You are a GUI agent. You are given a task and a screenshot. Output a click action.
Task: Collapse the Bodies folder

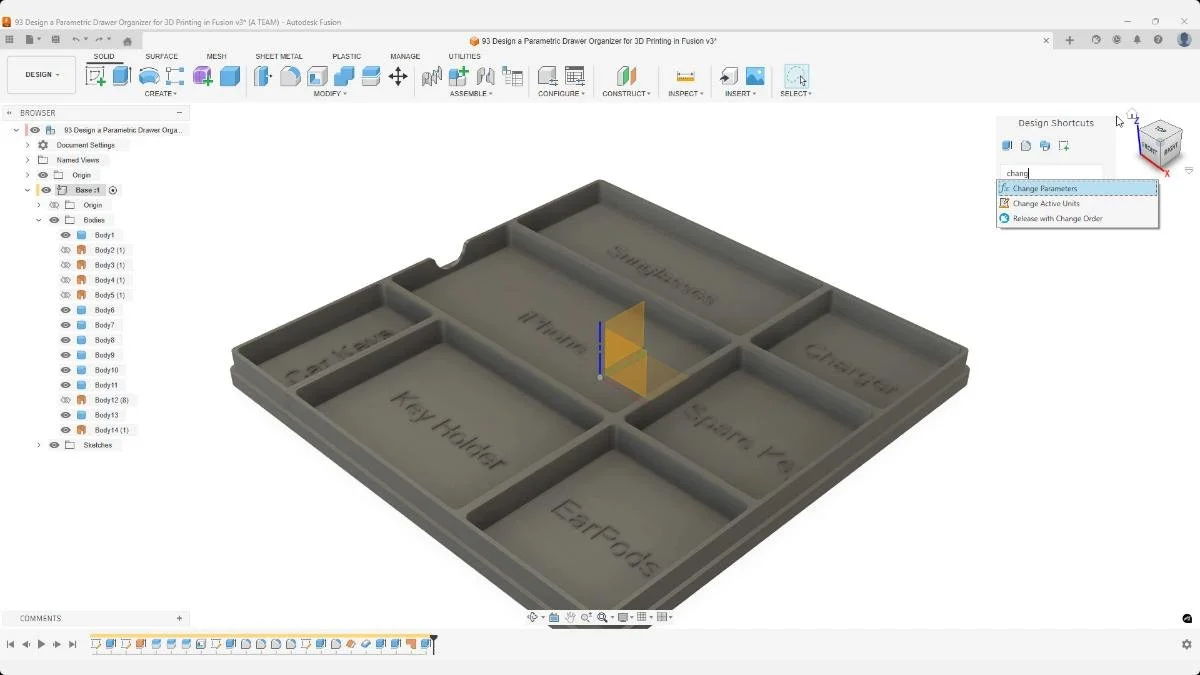click(39, 220)
